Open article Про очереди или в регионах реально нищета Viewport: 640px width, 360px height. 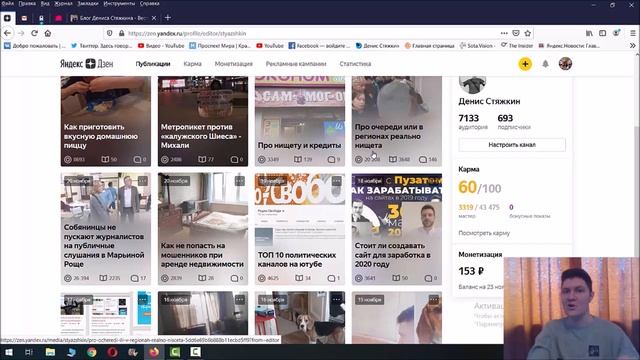(397, 121)
